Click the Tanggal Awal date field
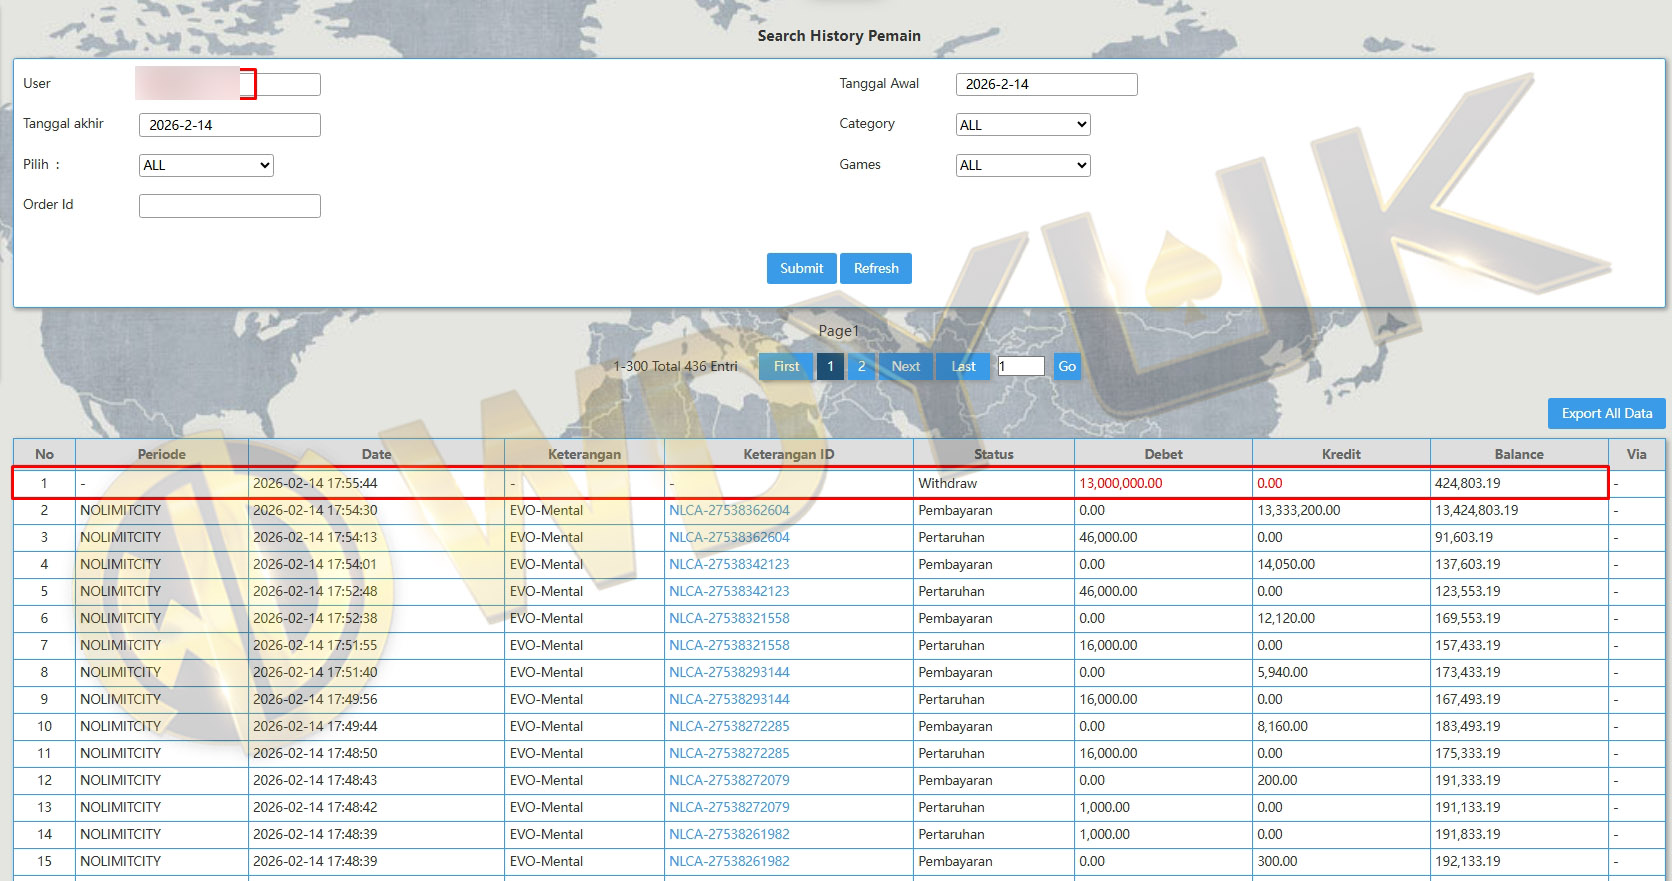 click(1046, 84)
